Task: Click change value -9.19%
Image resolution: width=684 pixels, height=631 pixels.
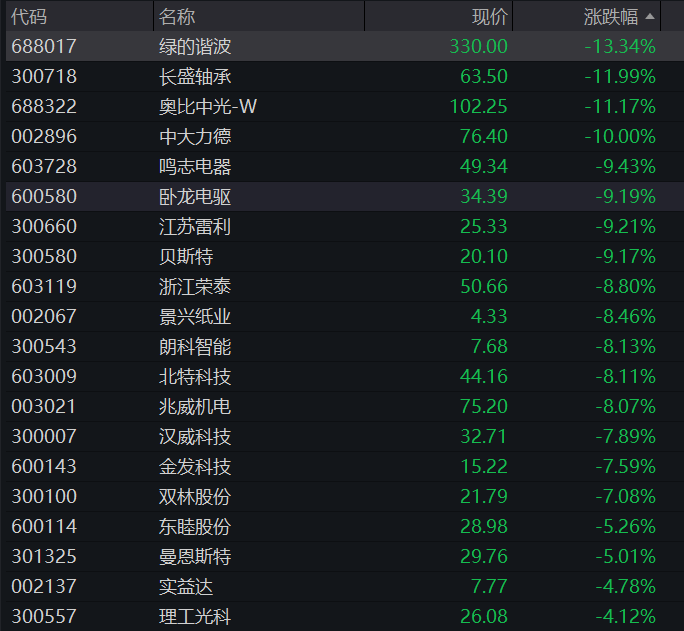Action: pyautogui.click(x=626, y=197)
